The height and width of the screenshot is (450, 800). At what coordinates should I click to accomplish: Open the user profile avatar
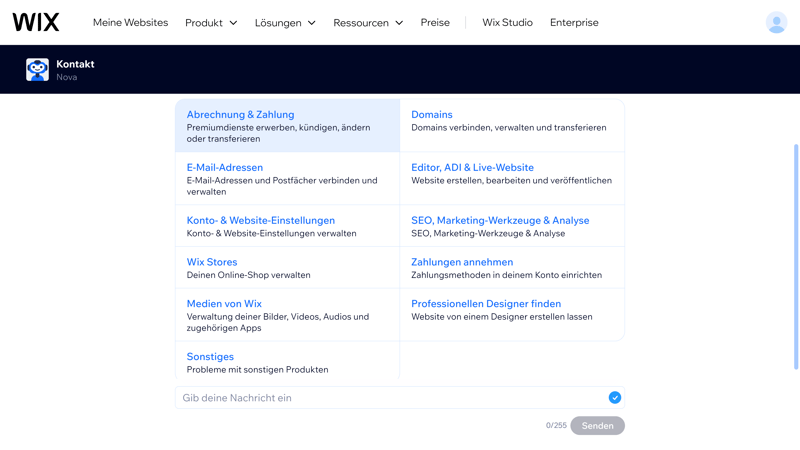[776, 22]
